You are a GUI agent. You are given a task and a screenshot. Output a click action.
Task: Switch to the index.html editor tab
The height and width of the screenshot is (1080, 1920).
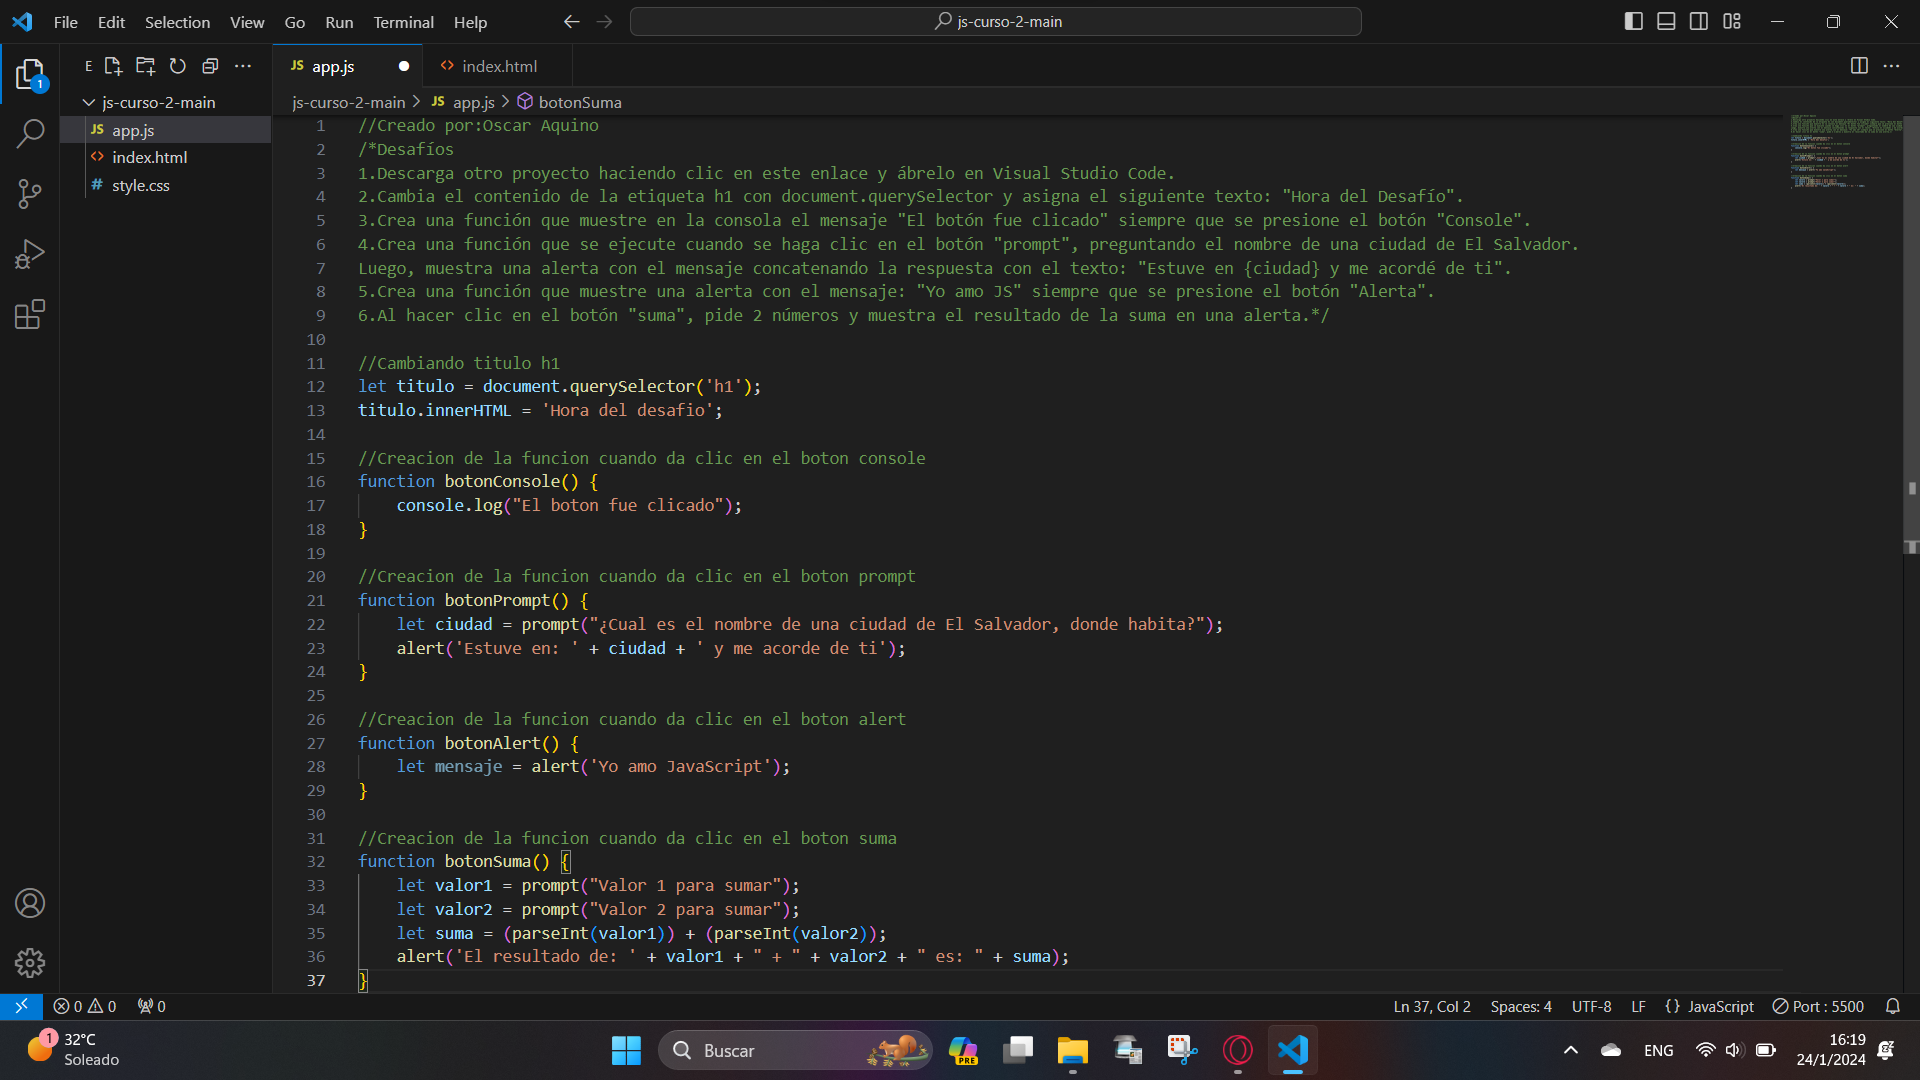(x=498, y=66)
